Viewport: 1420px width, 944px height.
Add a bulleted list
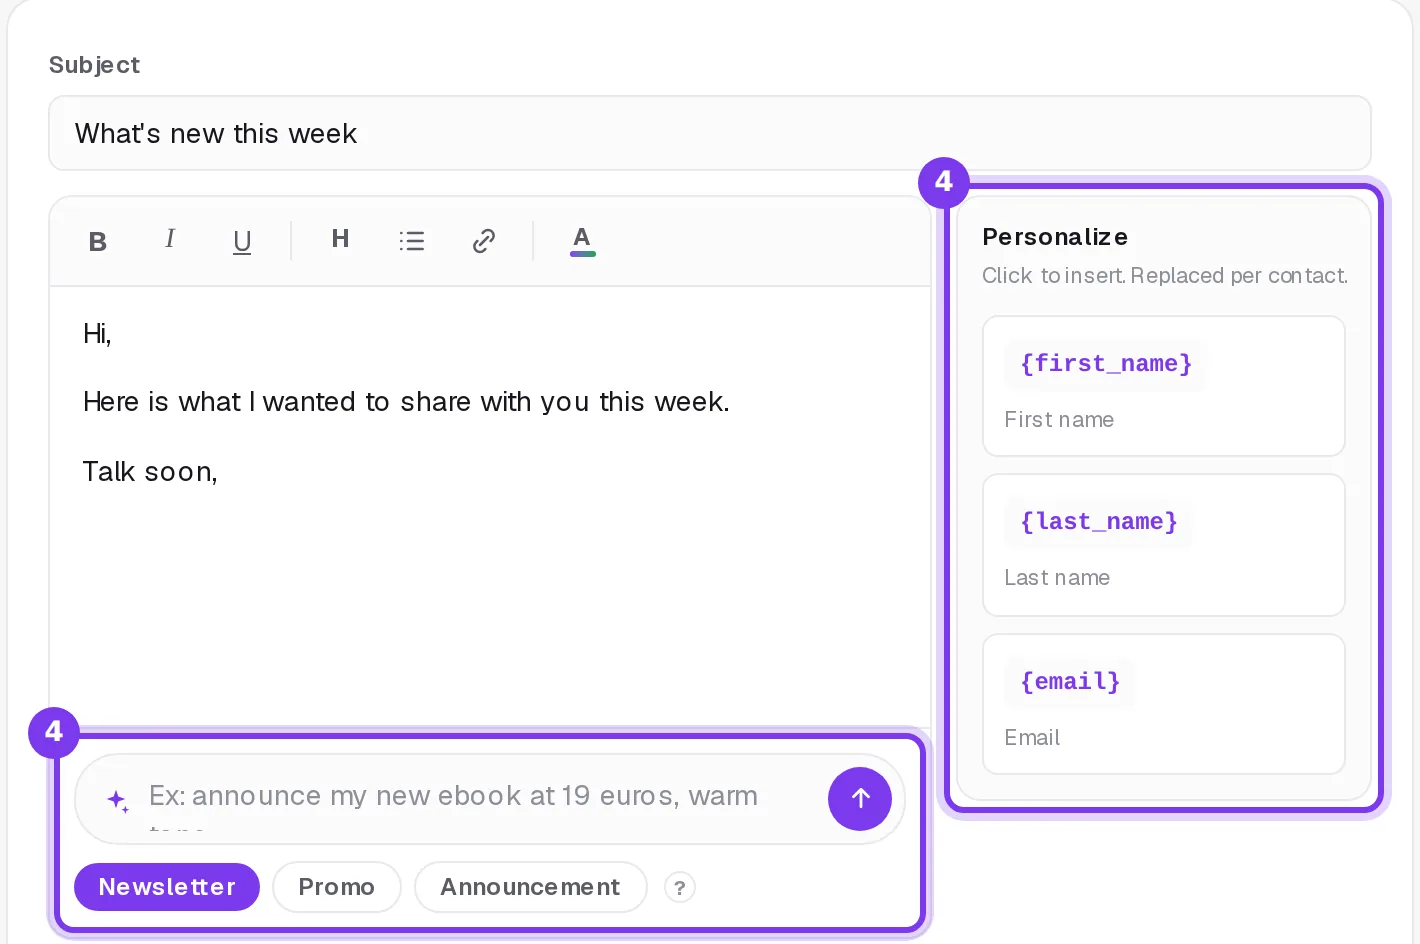click(412, 241)
